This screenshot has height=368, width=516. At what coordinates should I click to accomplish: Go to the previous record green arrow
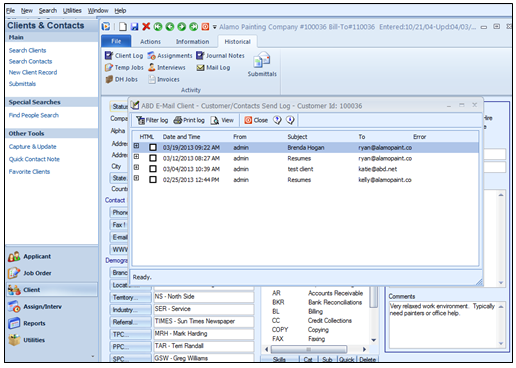170,27
